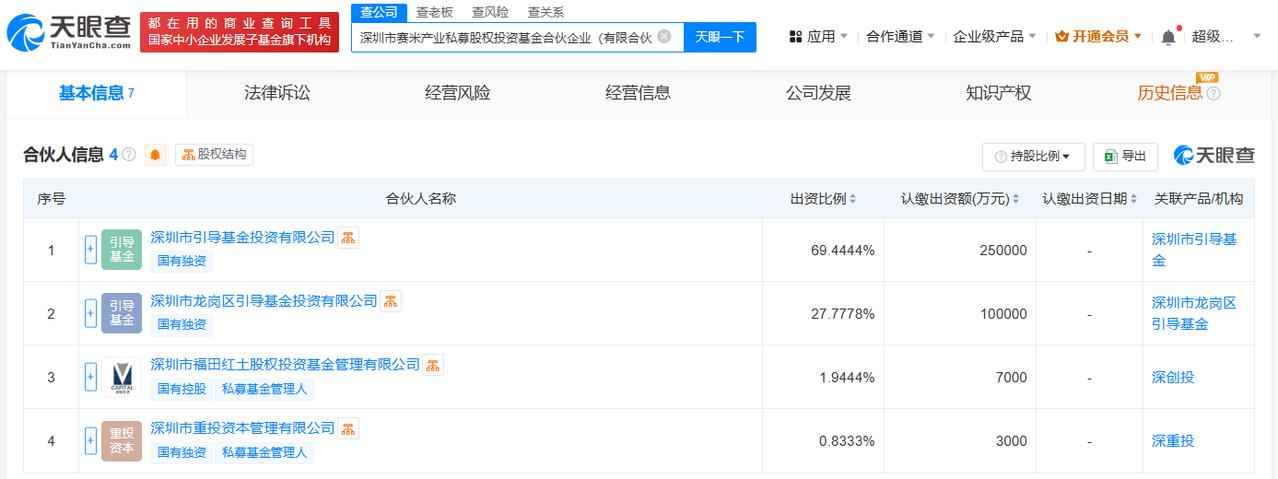Open the TianYanCha logo homepage

pos(69,35)
